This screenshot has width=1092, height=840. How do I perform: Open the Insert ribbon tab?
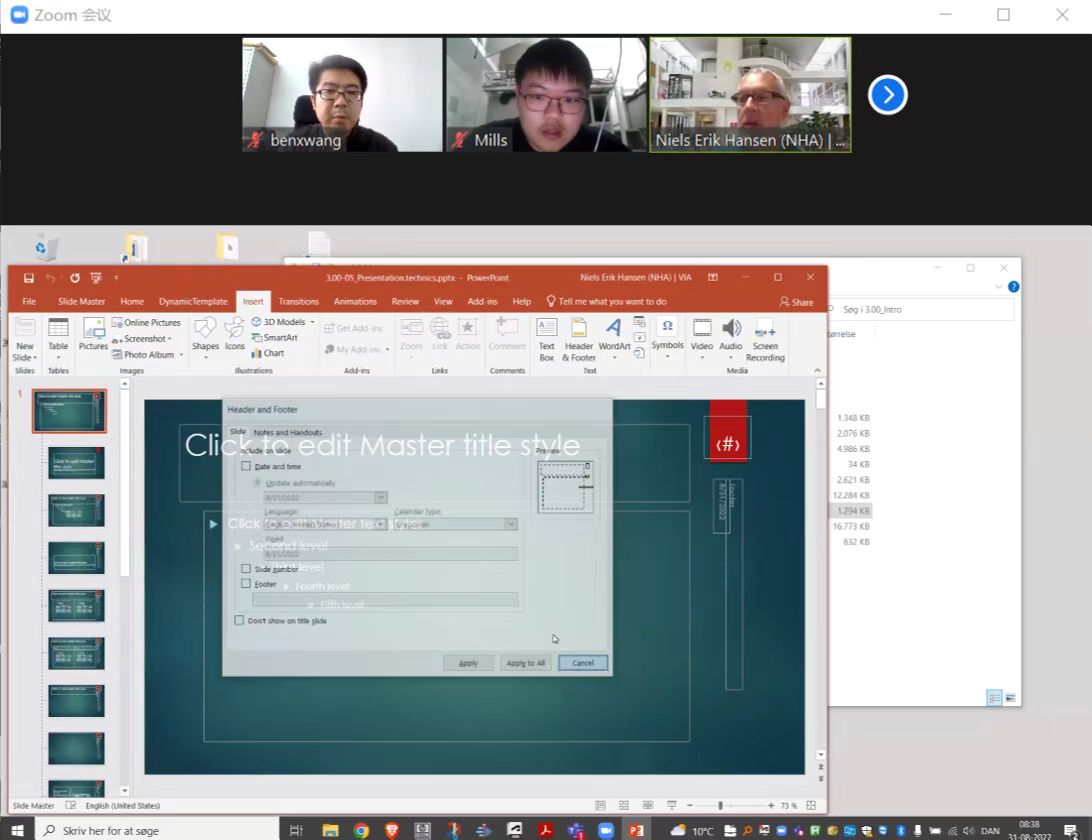tap(253, 302)
